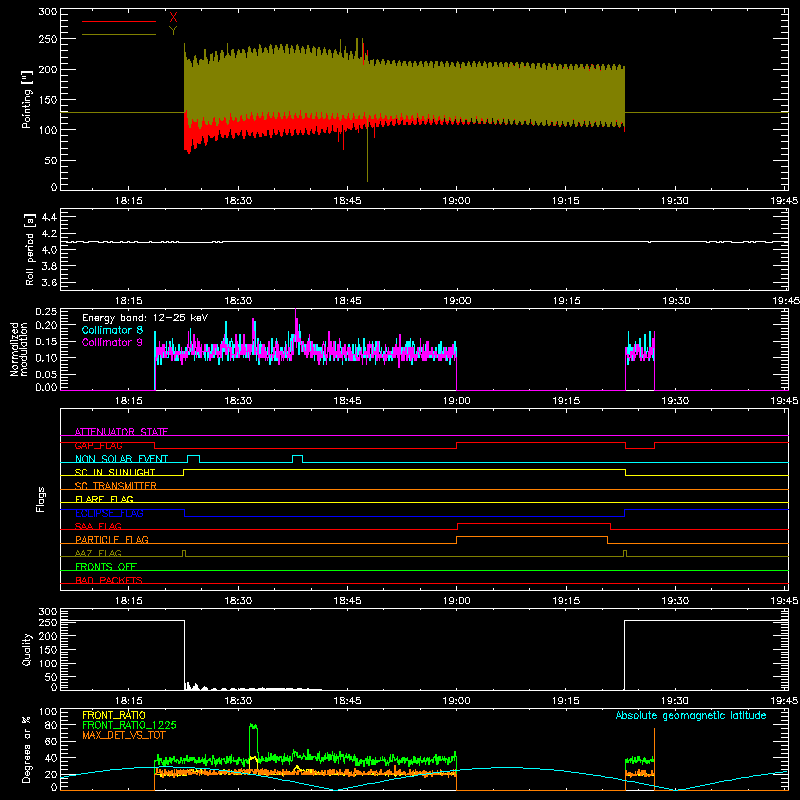Click the 80 tick value on Degrees axis
The height and width of the screenshot is (800, 800).
coord(51,725)
